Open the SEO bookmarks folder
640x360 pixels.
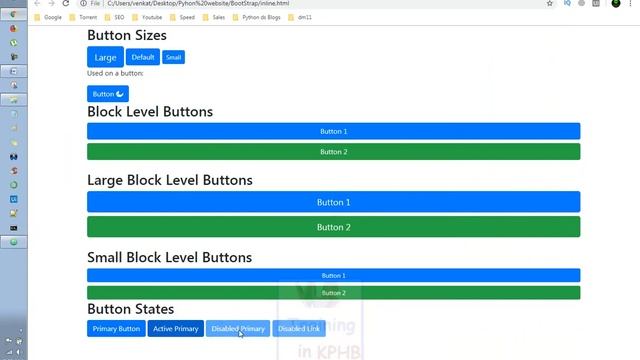pyautogui.click(x=115, y=17)
